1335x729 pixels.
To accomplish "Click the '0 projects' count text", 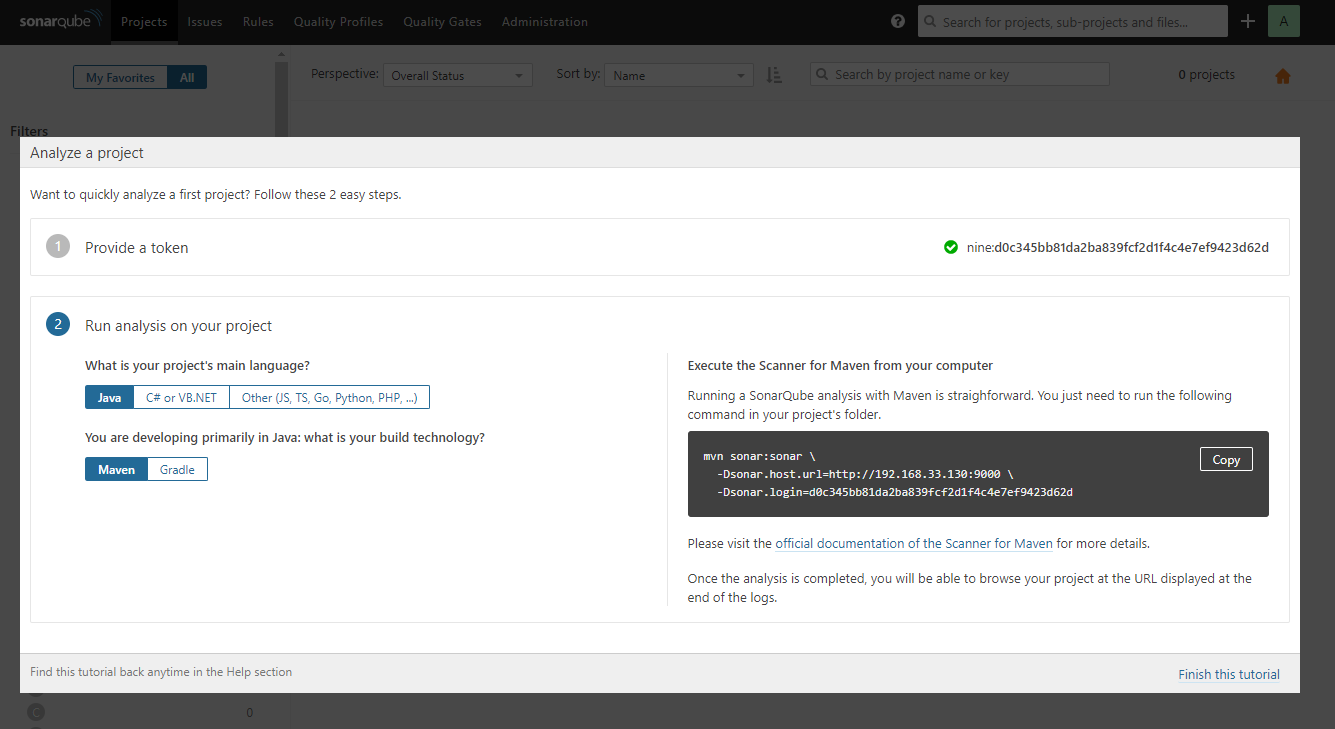I will coord(1206,74).
